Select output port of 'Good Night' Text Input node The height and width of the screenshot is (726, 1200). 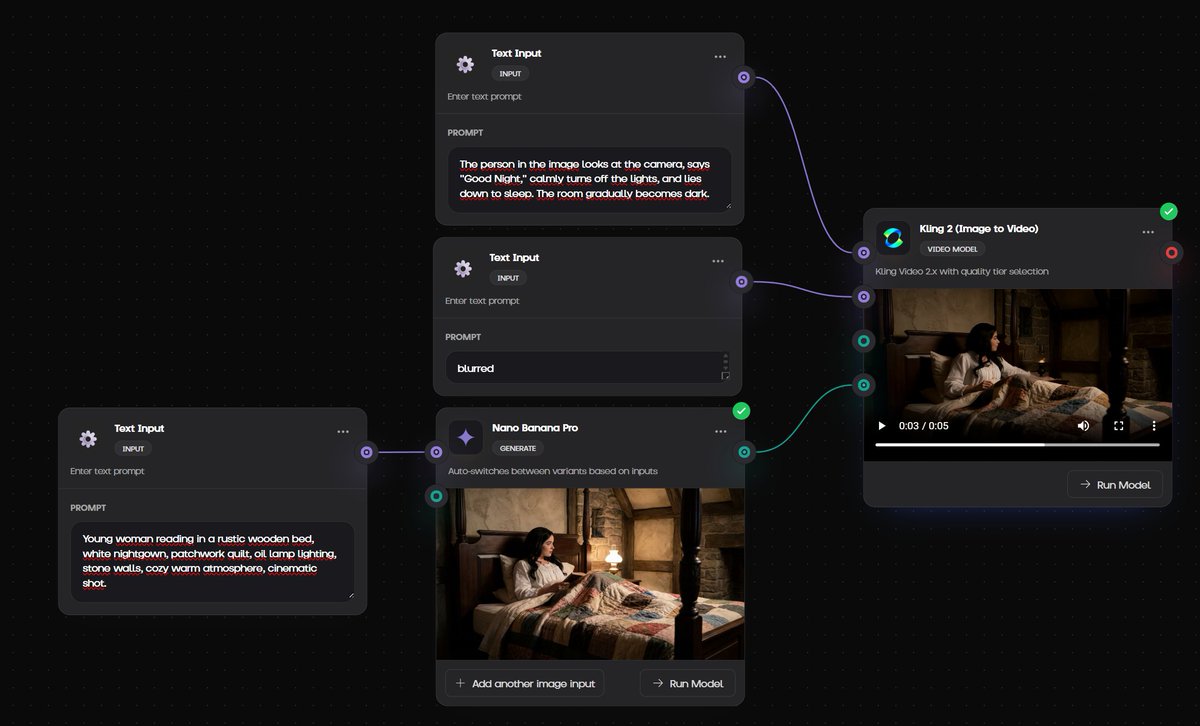click(743, 77)
